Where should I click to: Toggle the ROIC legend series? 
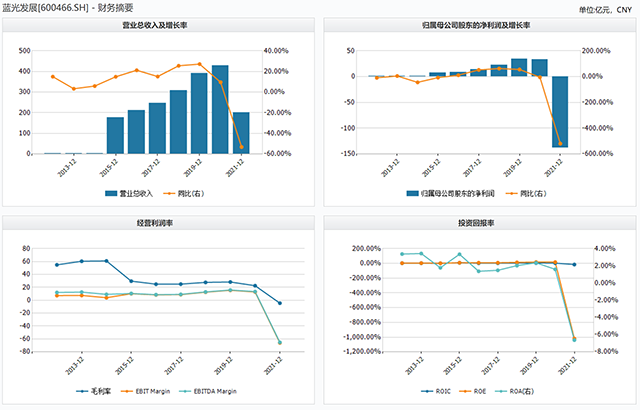(x=436, y=391)
